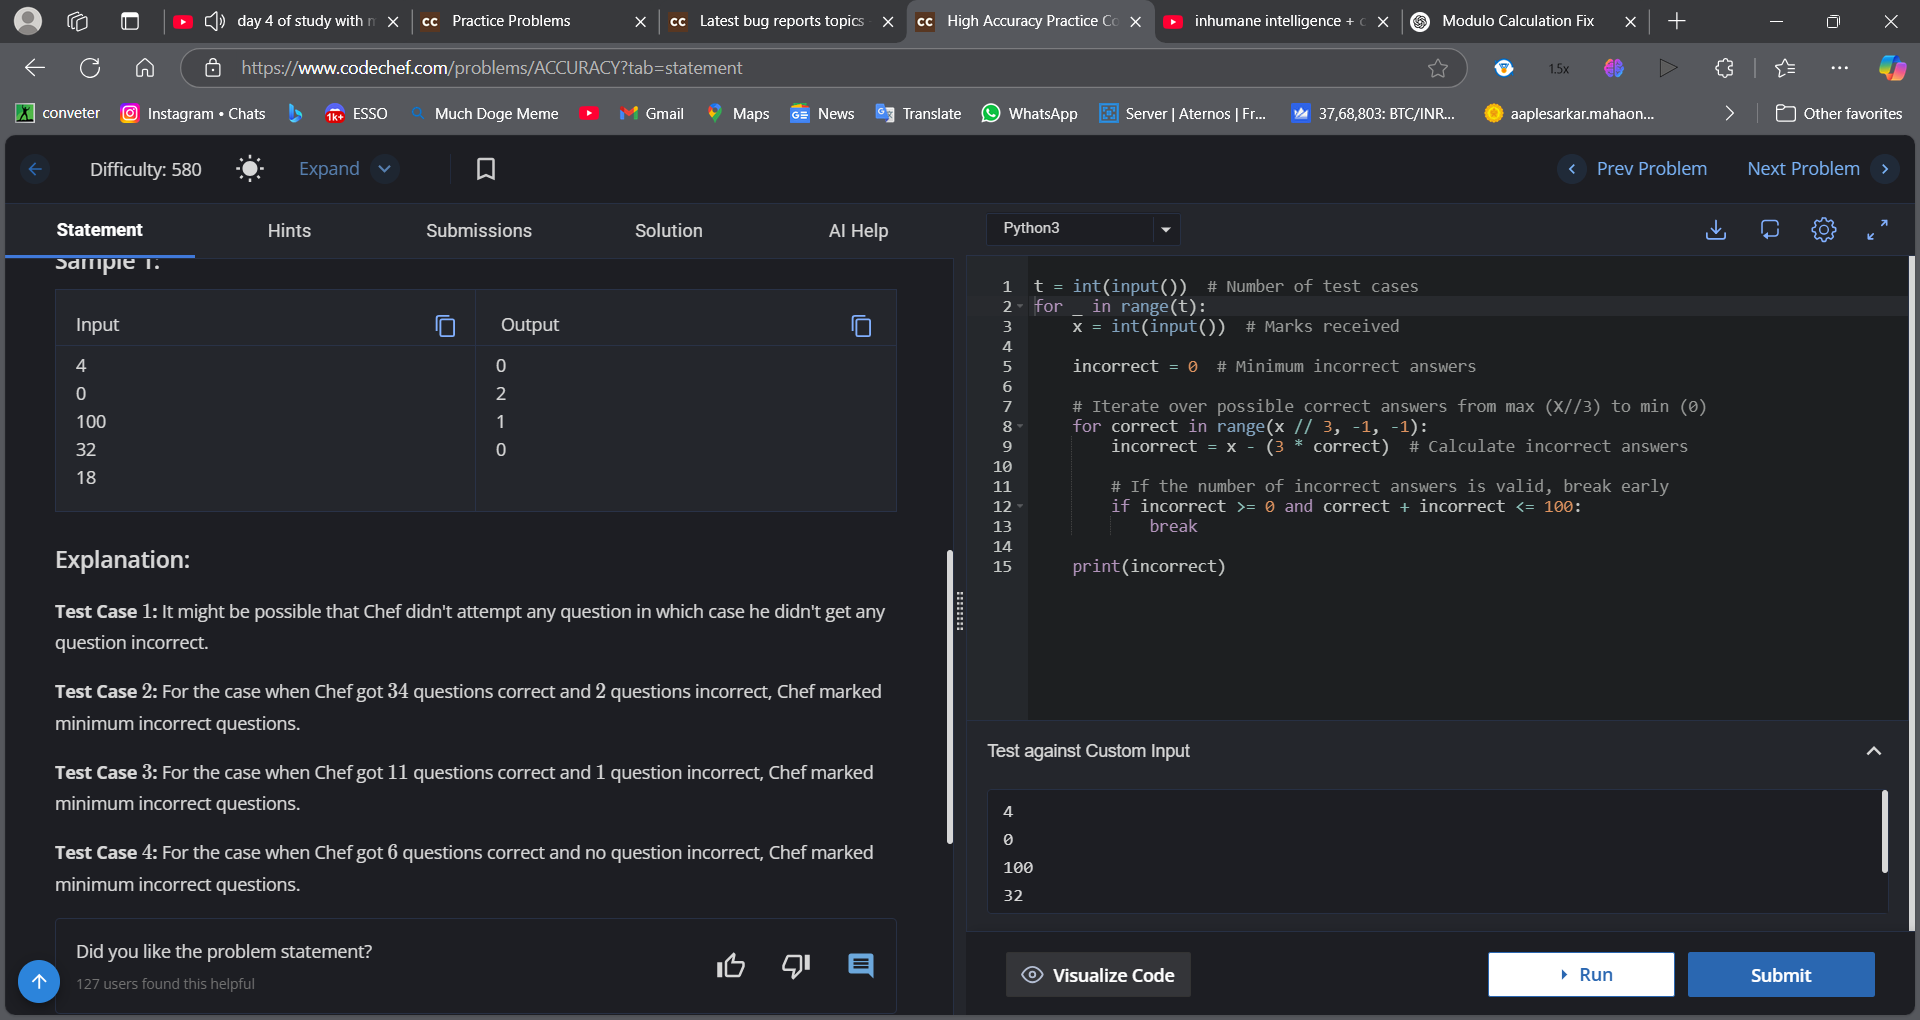Change the 1.5x playback speed control

(x=1558, y=67)
